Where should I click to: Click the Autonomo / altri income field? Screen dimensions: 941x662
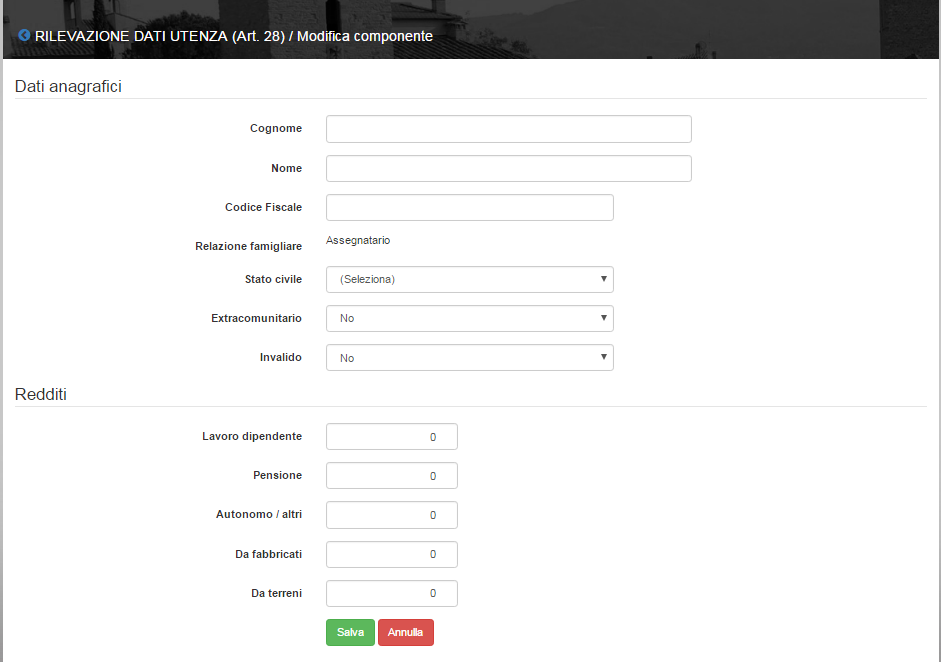[391, 515]
